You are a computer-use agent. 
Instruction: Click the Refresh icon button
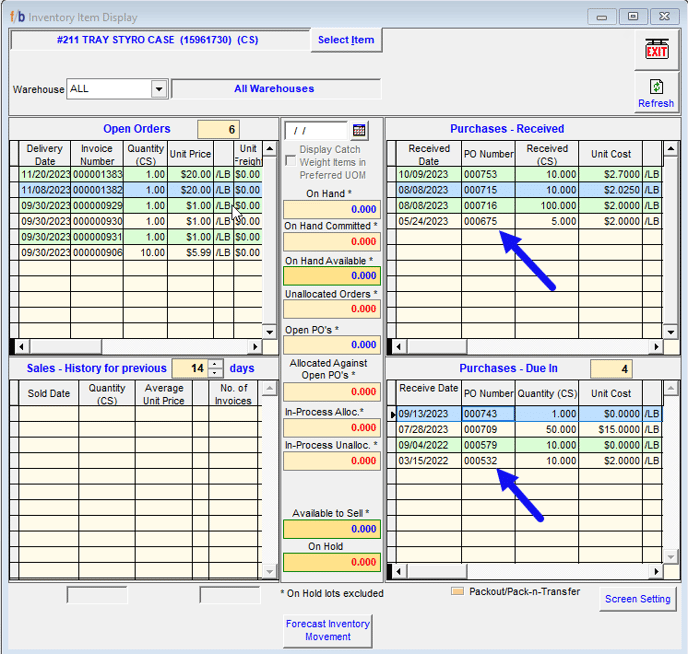(656, 93)
